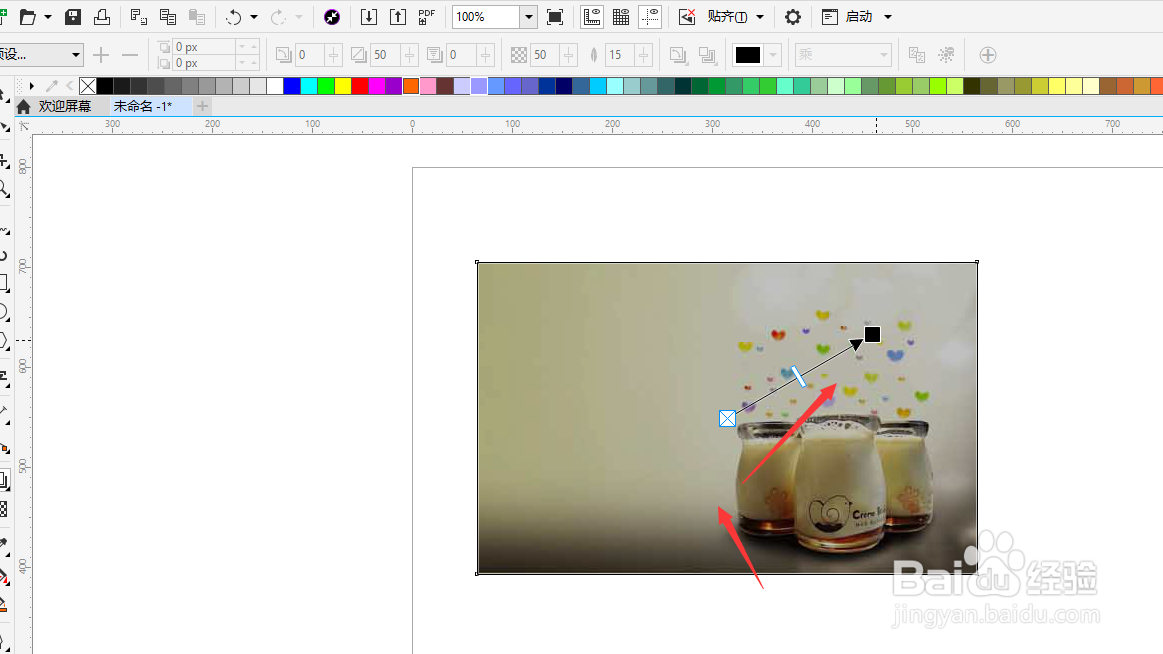1163x654 pixels.
Task: Click the clear shadow icon
Action: [946, 54]
